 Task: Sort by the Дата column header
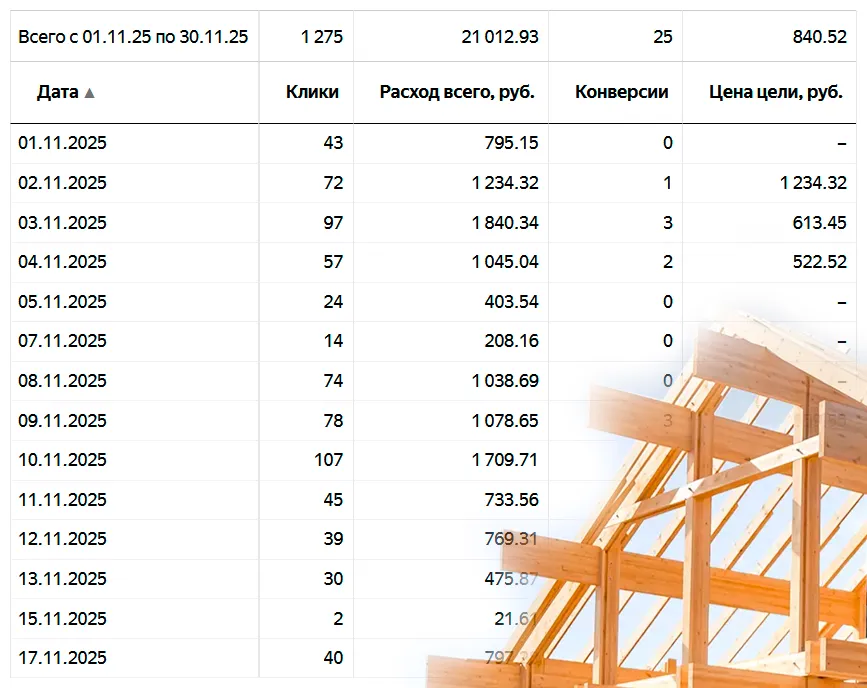[x=57, y=92]
